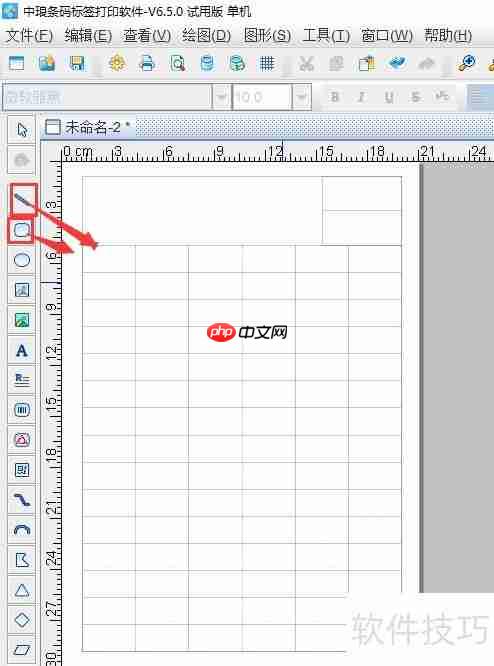This screenshot has width=494, height=666.
Task: Select the rounded rectangle tool
Action: point(22,230)
